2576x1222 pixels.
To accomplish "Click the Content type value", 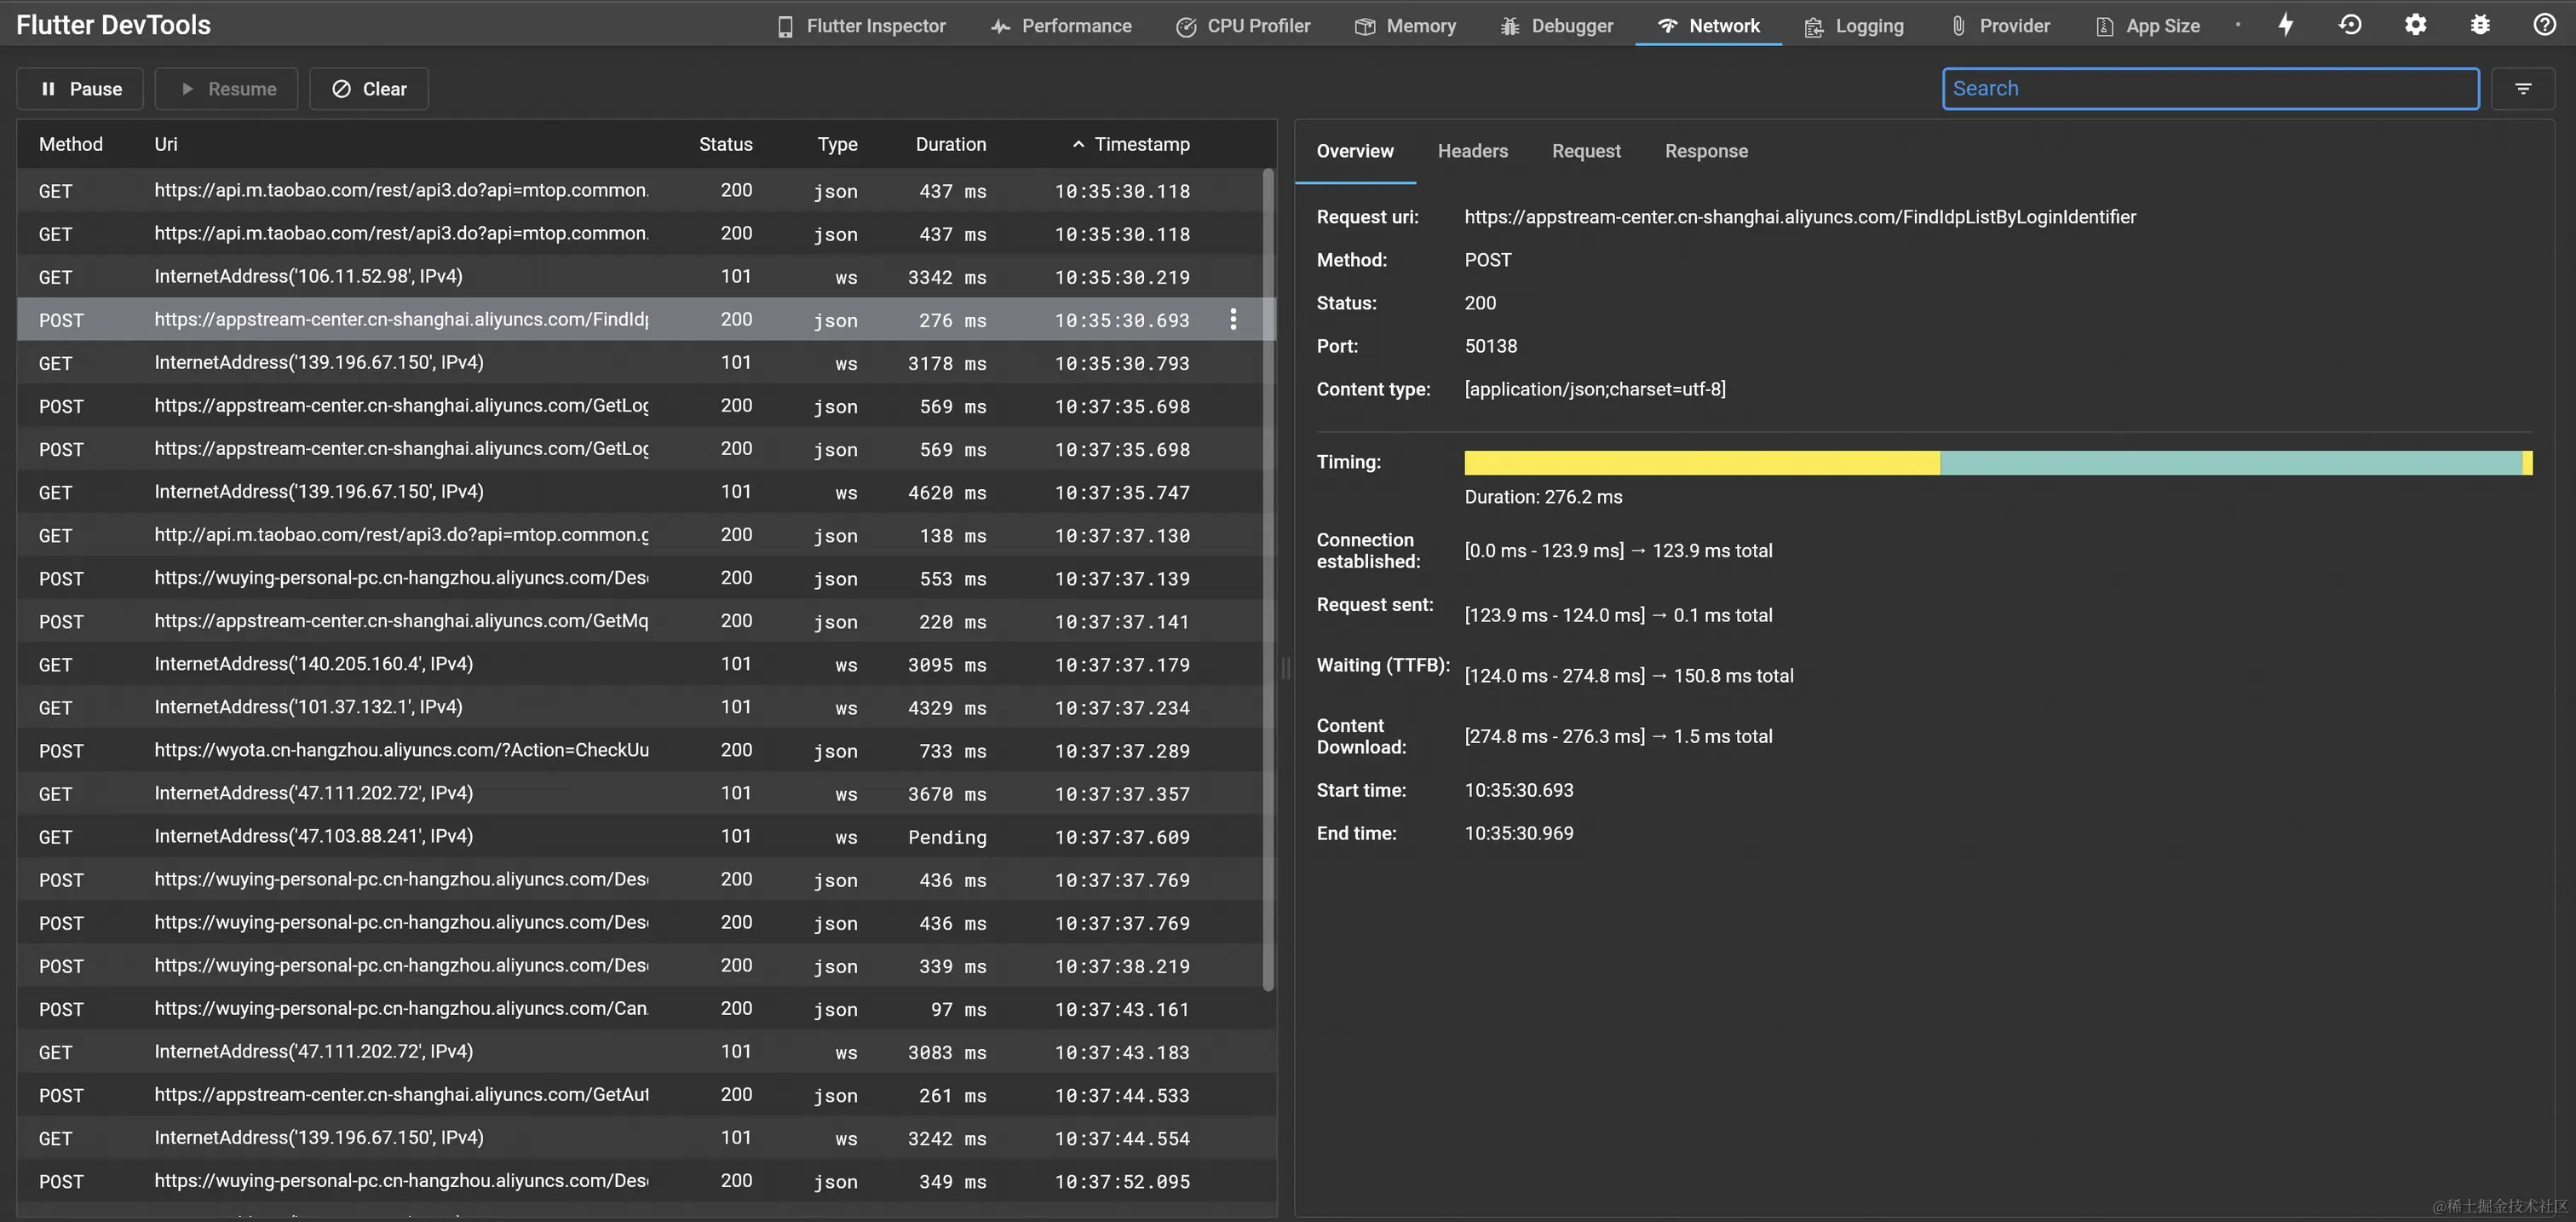I will pyautogui.click(x=1595, y=389).
